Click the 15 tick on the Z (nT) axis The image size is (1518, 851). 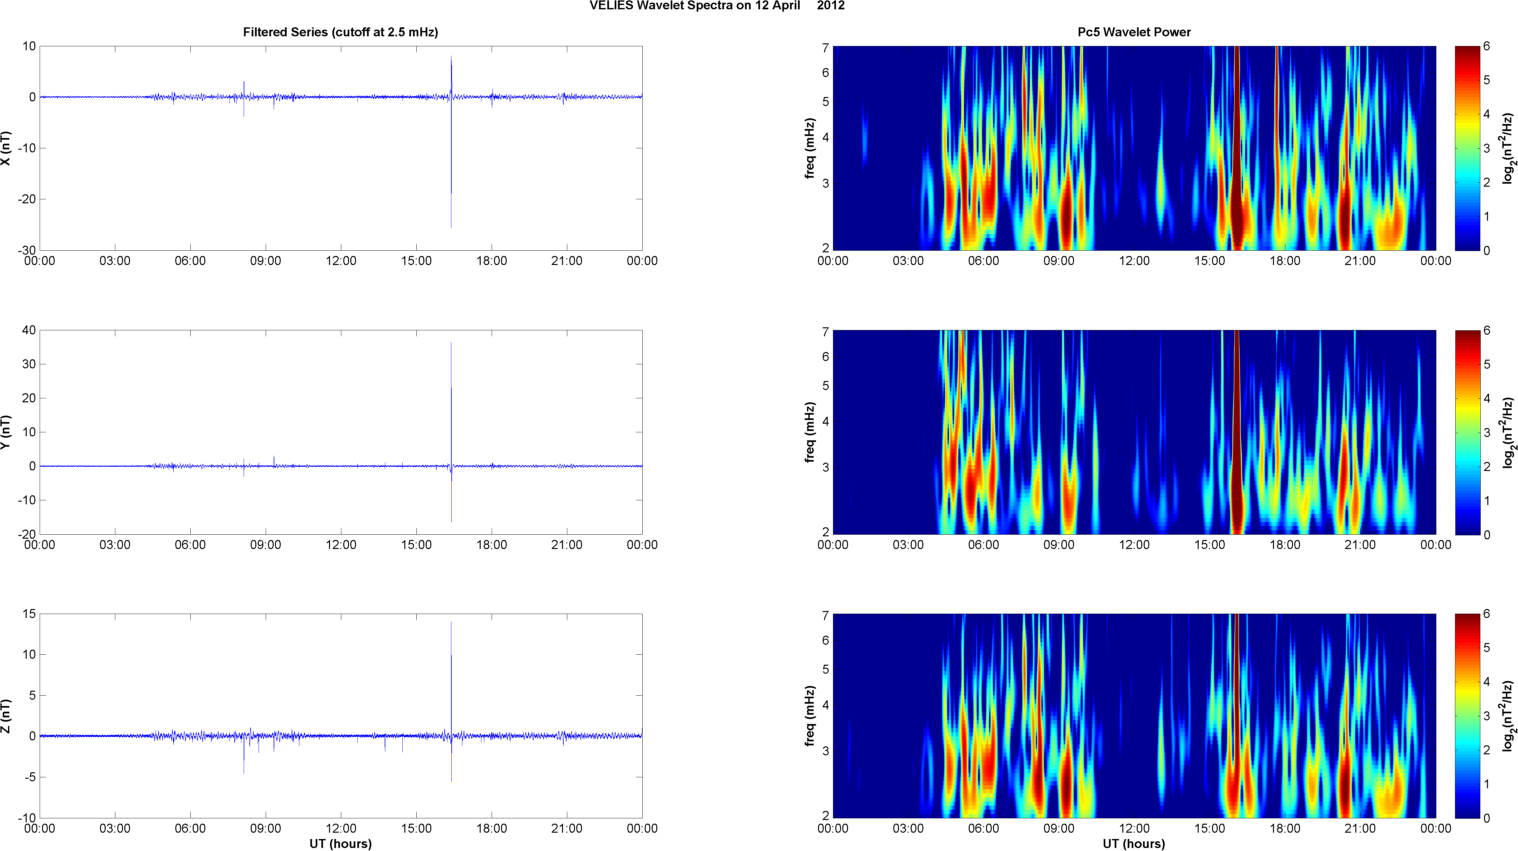coord(29,614)
